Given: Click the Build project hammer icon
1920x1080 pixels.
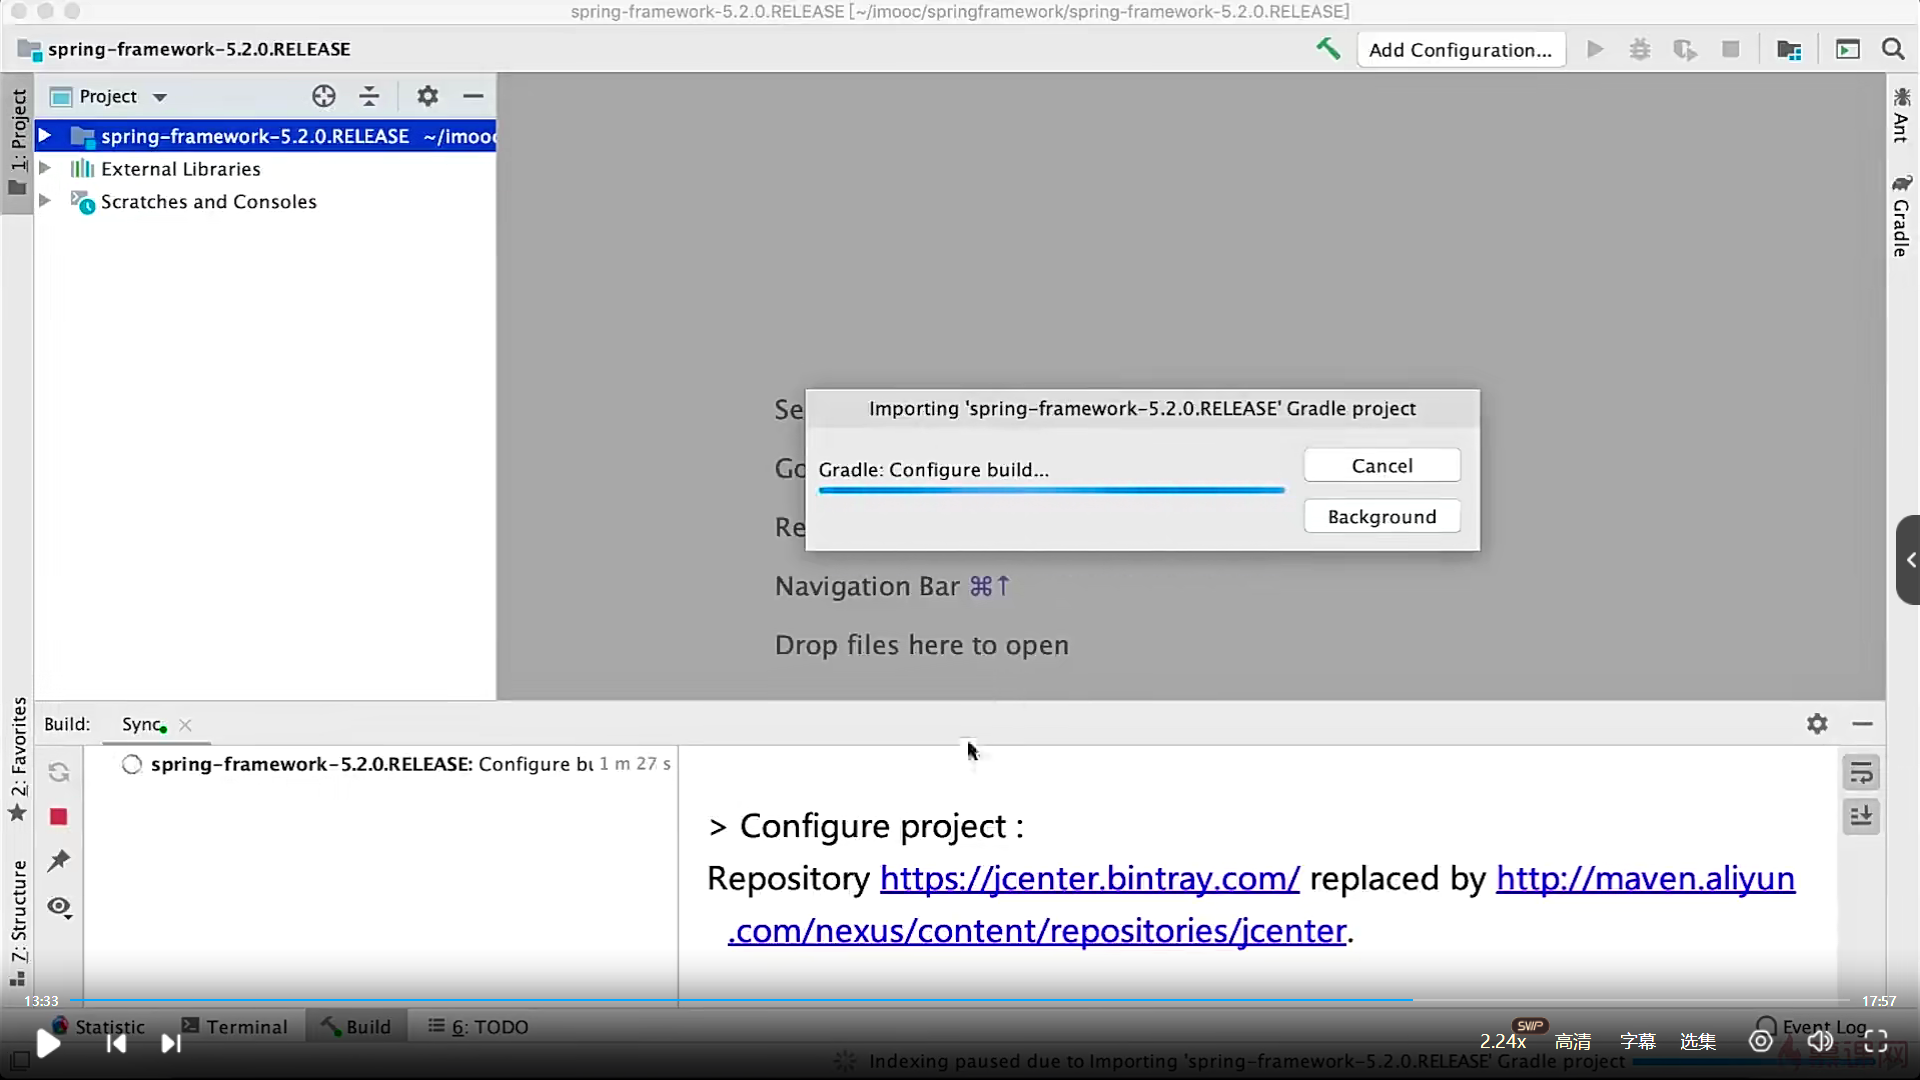Looking at the screenshot, I should click(x=1328, y=48).
